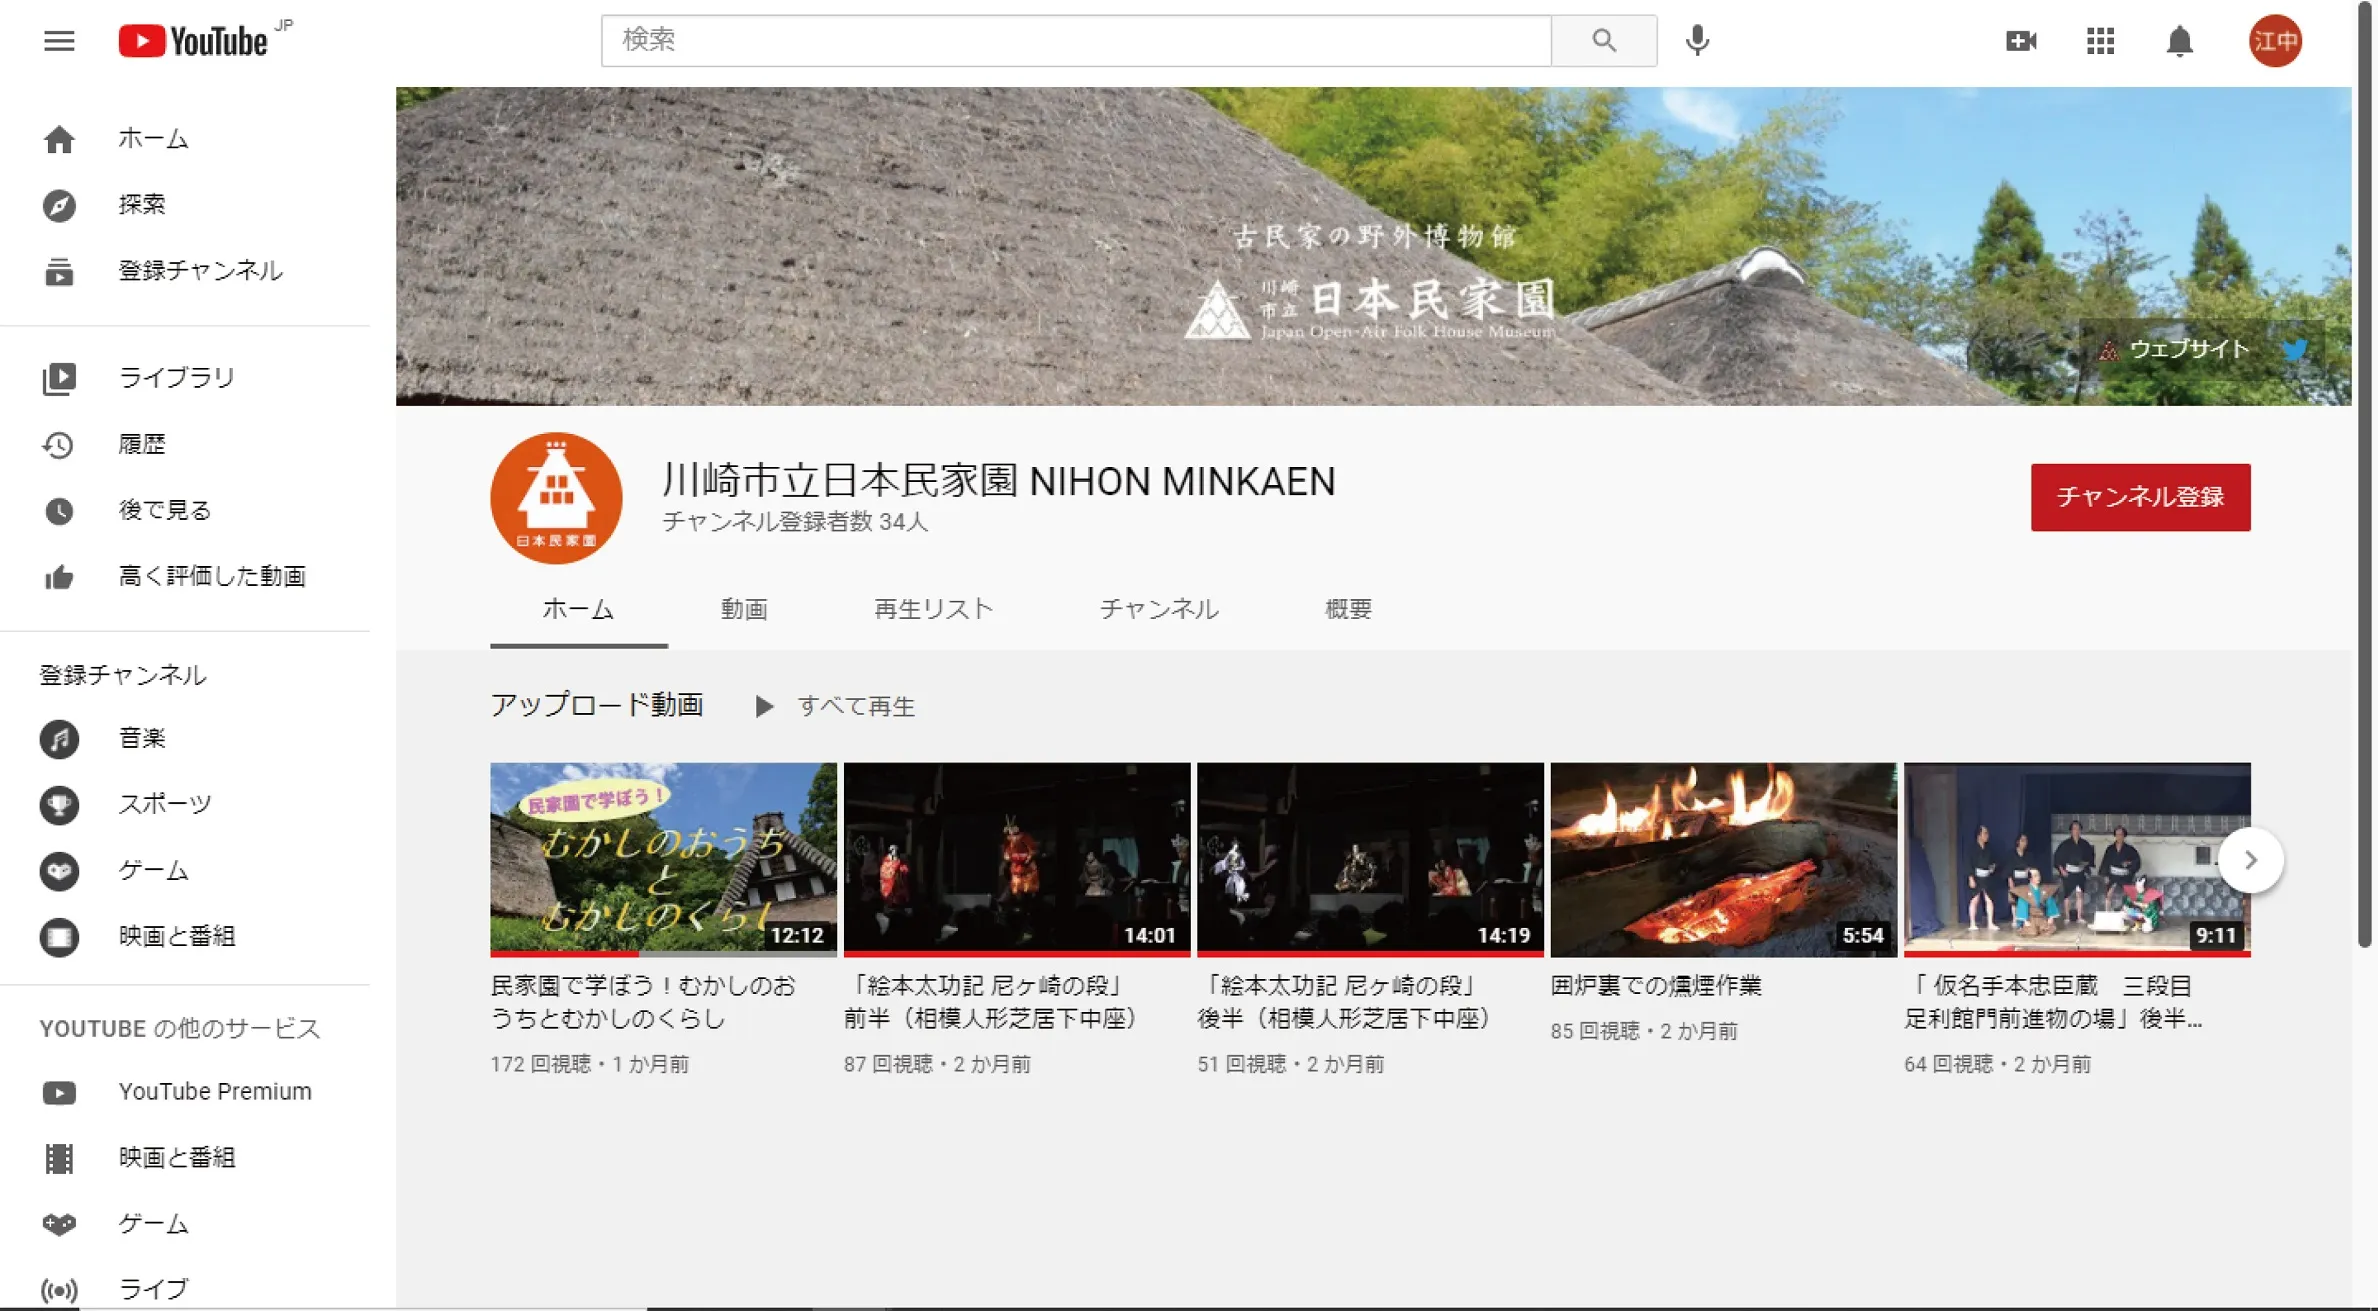Open 履歴 from the sidebar
Image resolution: width=2378 pixels, height=1311 pixels.
coord(143,443)
